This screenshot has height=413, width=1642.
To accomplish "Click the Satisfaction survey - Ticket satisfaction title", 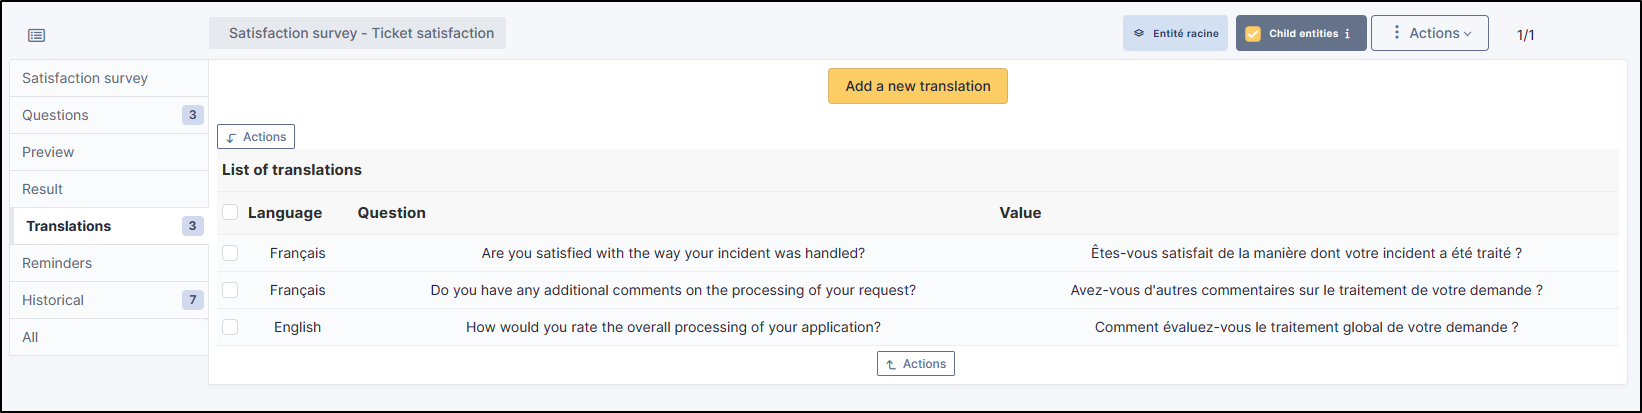I will [x=361, y=33].
